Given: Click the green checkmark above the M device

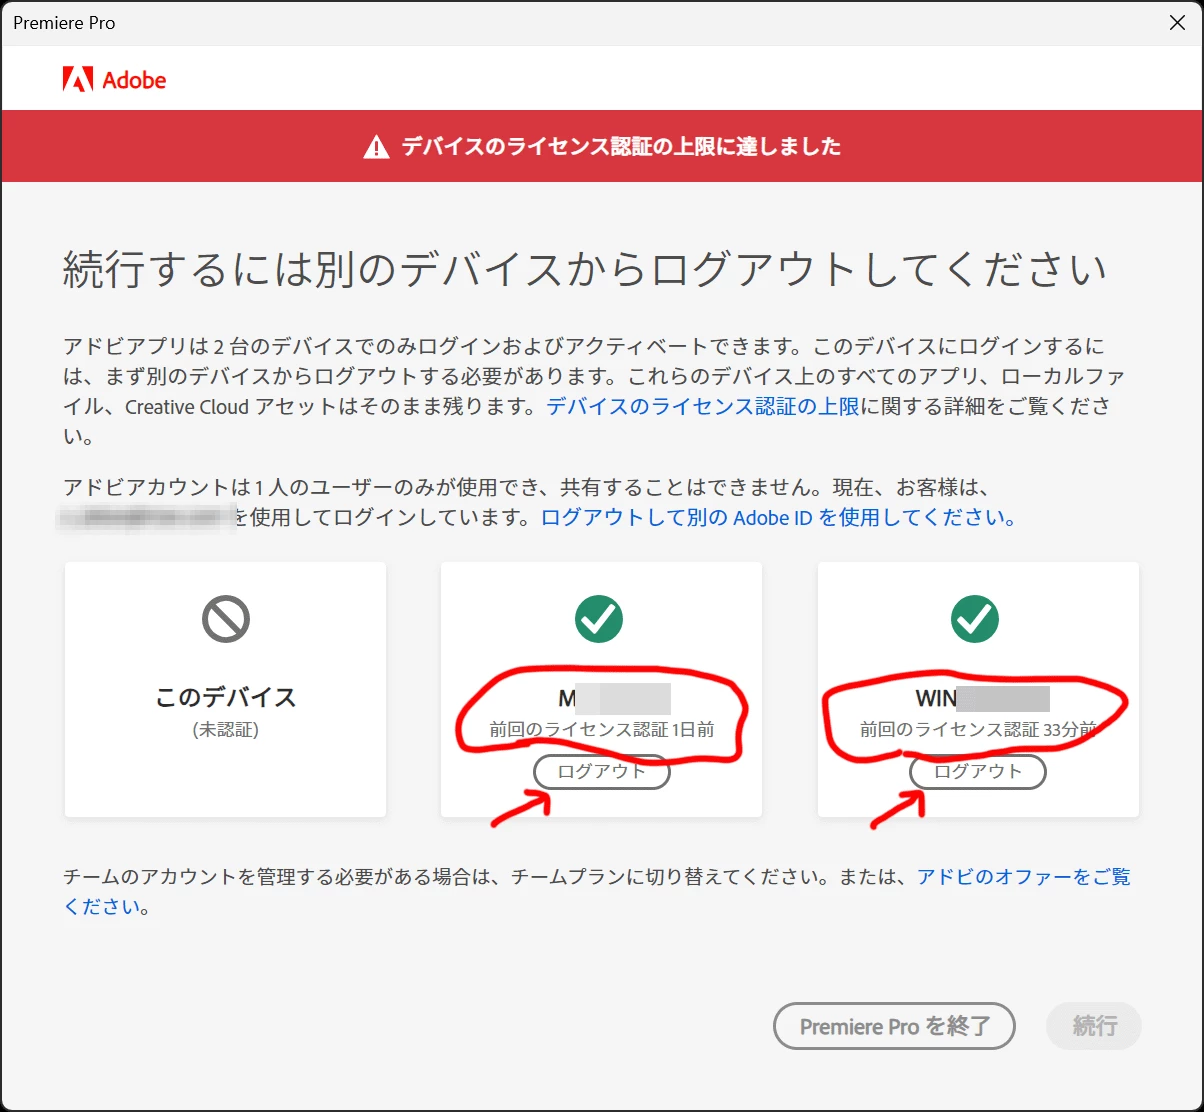Looking at the screenshot, I should click(x=599, y=620).
